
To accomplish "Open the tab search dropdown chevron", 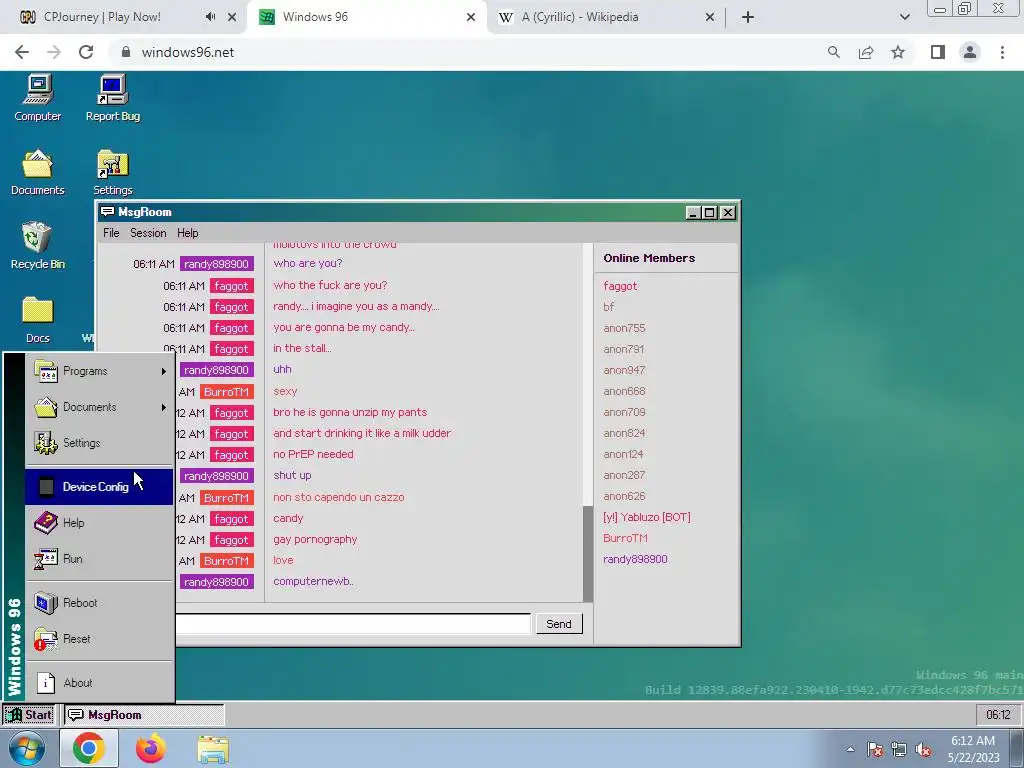I will pyautogui.click(x=904, y=17).
